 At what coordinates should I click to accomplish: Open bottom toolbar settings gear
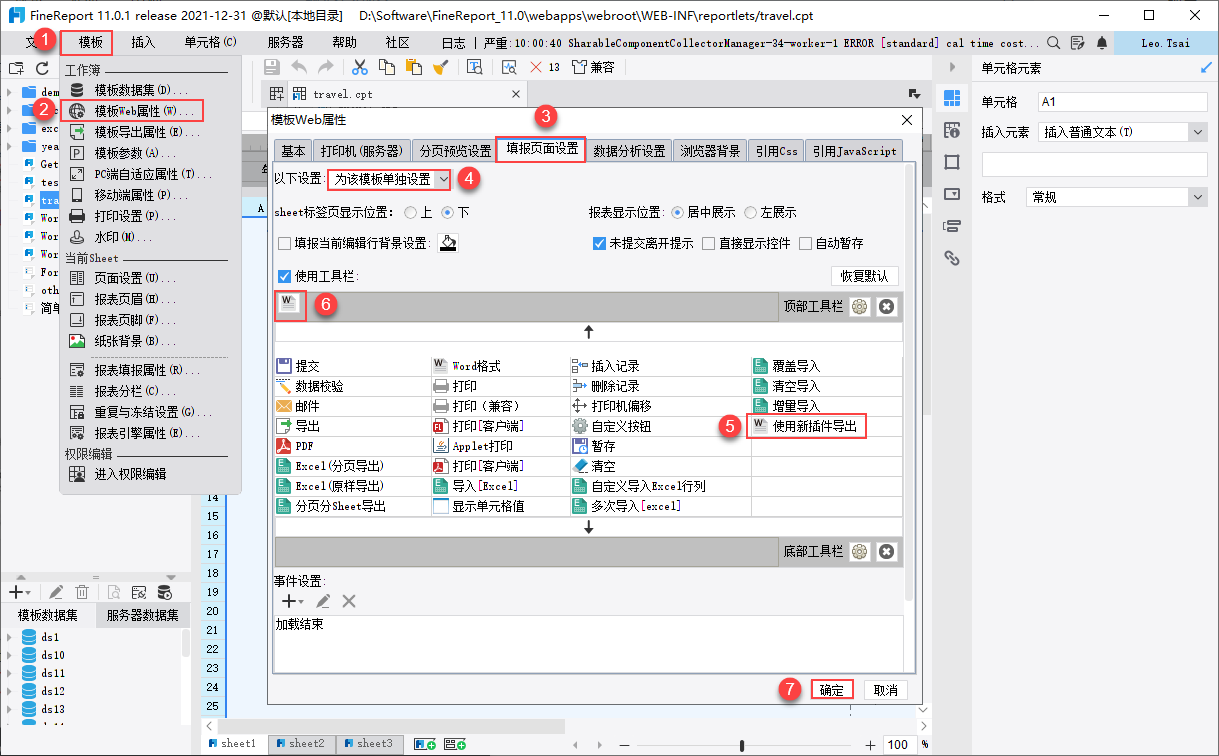pyautogui.click(x=859, y=551)
